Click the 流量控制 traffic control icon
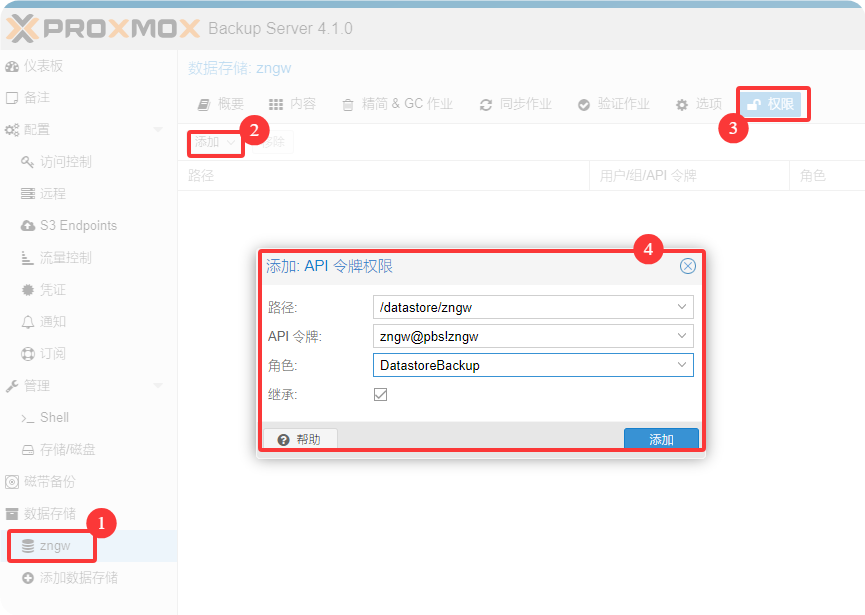 (x=28, y=258)
